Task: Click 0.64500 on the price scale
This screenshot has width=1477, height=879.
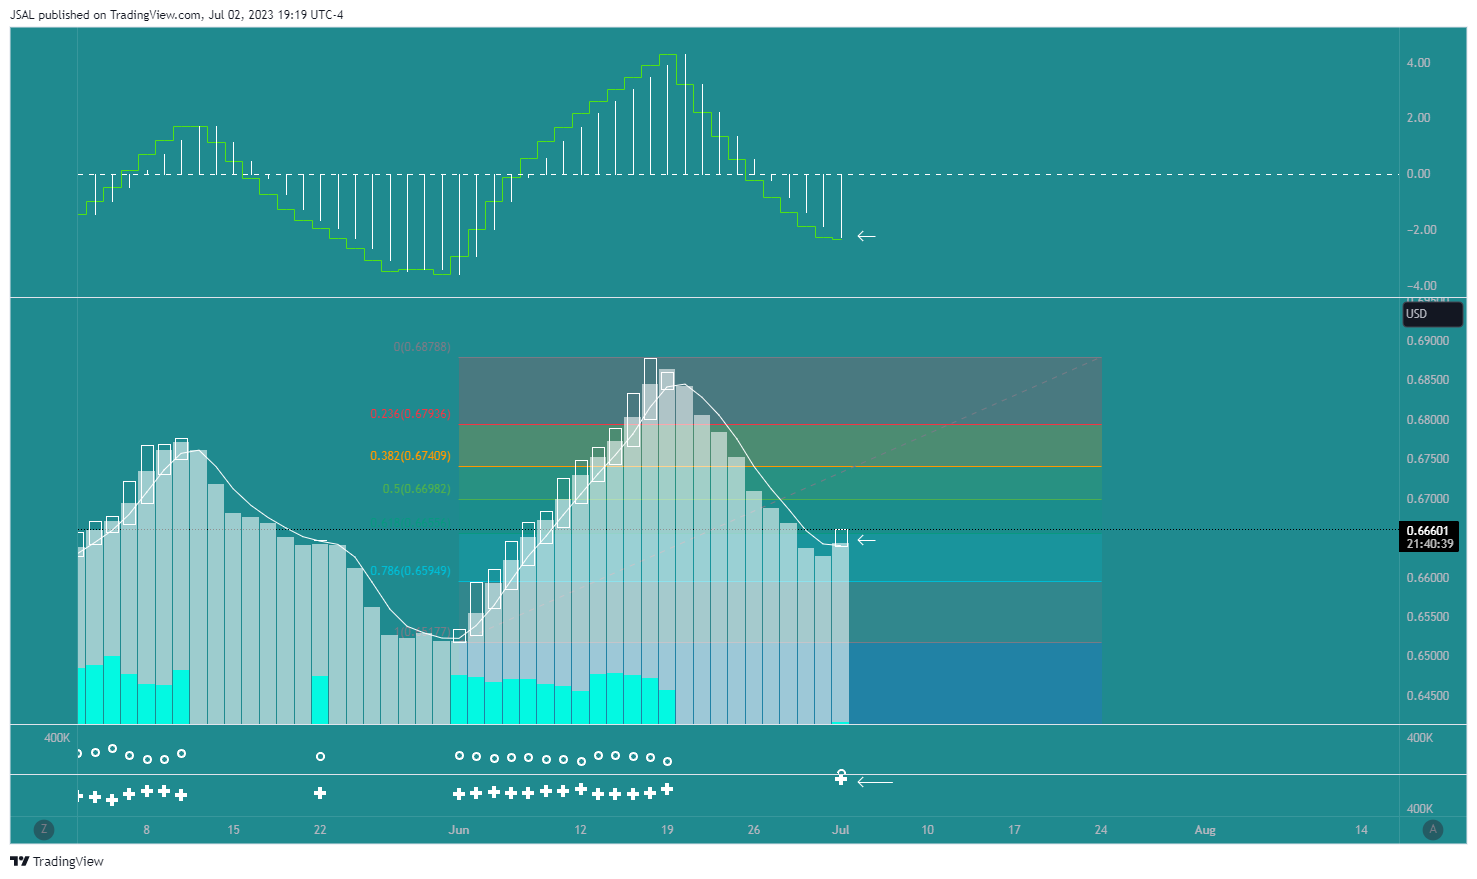Action: pyautogui.click(x=1428, y=696)
